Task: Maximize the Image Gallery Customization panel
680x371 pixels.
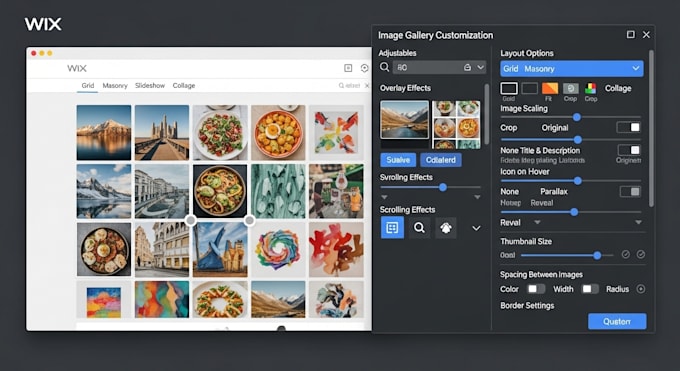Action: point(631,34)
